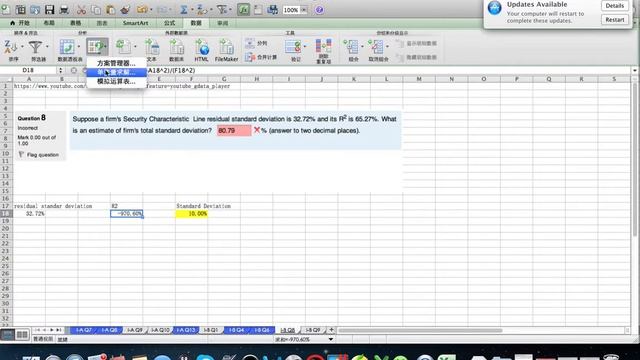640x360 pixels.
Task: Click the Group rows icon
Action: click(x=351, y=47)
